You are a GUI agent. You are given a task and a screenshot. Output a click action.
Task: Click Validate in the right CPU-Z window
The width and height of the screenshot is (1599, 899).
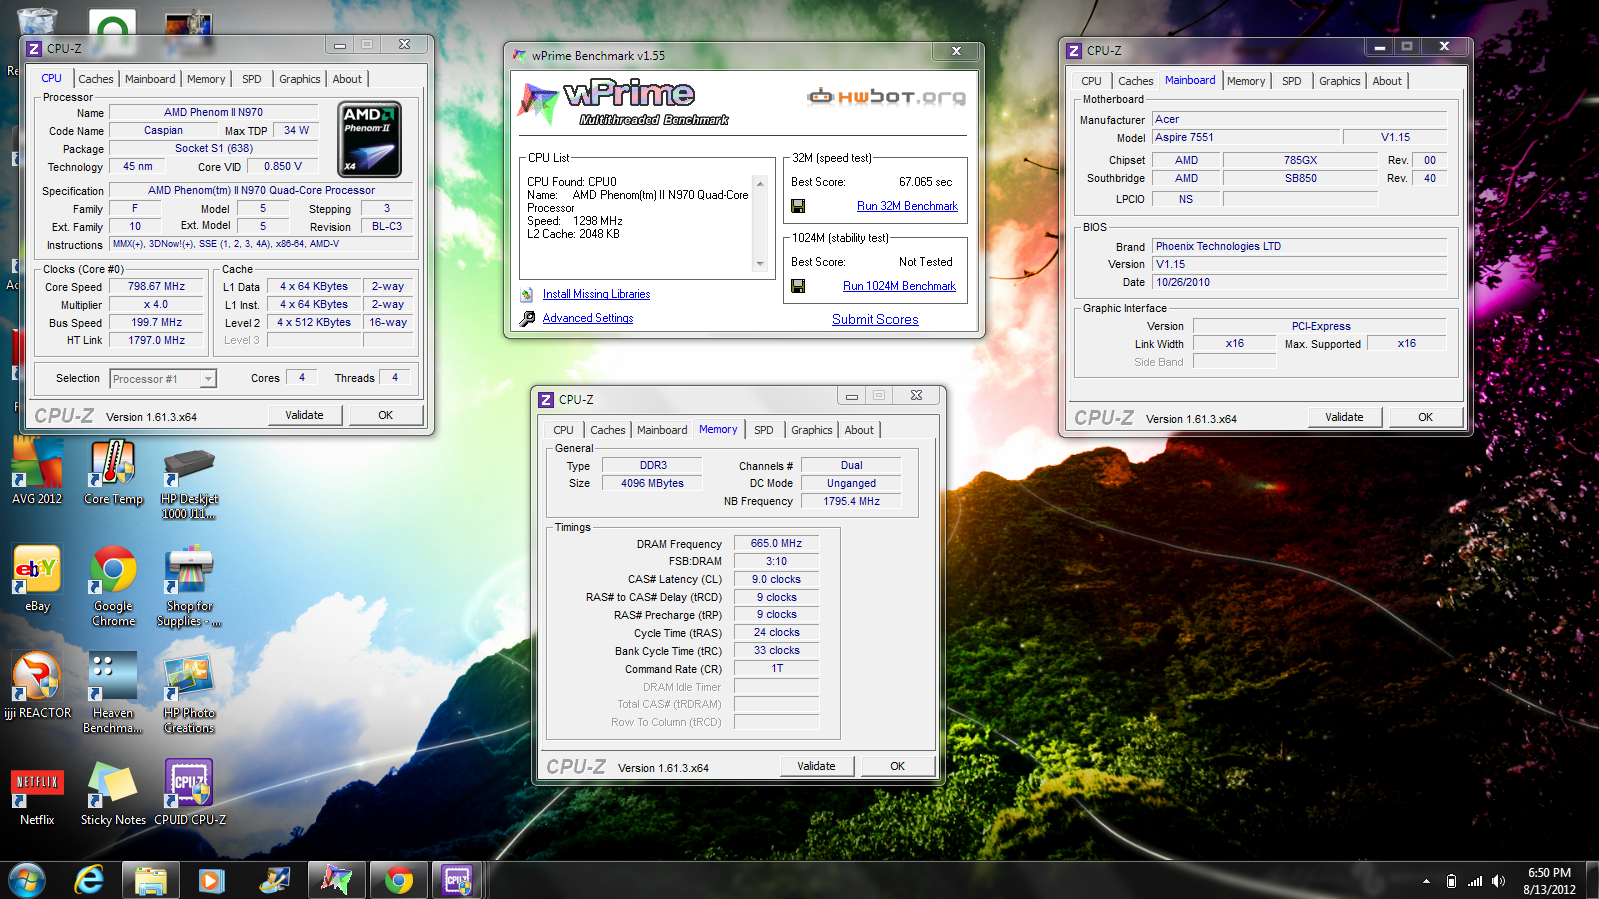pos(1344,417)
